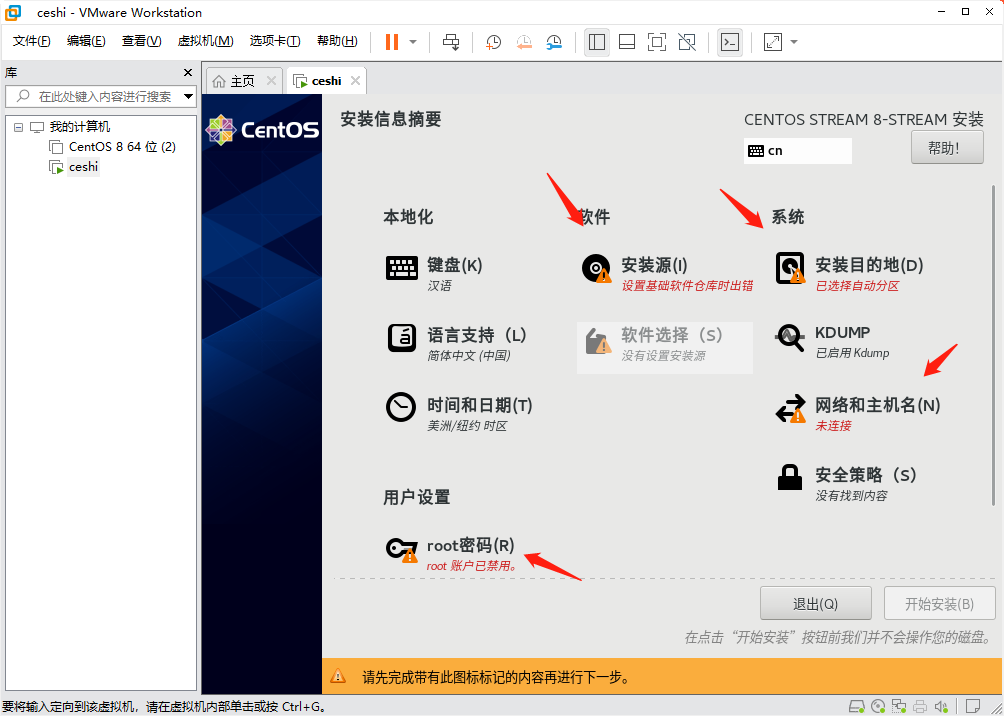Open the 帮助(H) menu
Viewport: 1004px width, 716px height.
tap(337, 41)
